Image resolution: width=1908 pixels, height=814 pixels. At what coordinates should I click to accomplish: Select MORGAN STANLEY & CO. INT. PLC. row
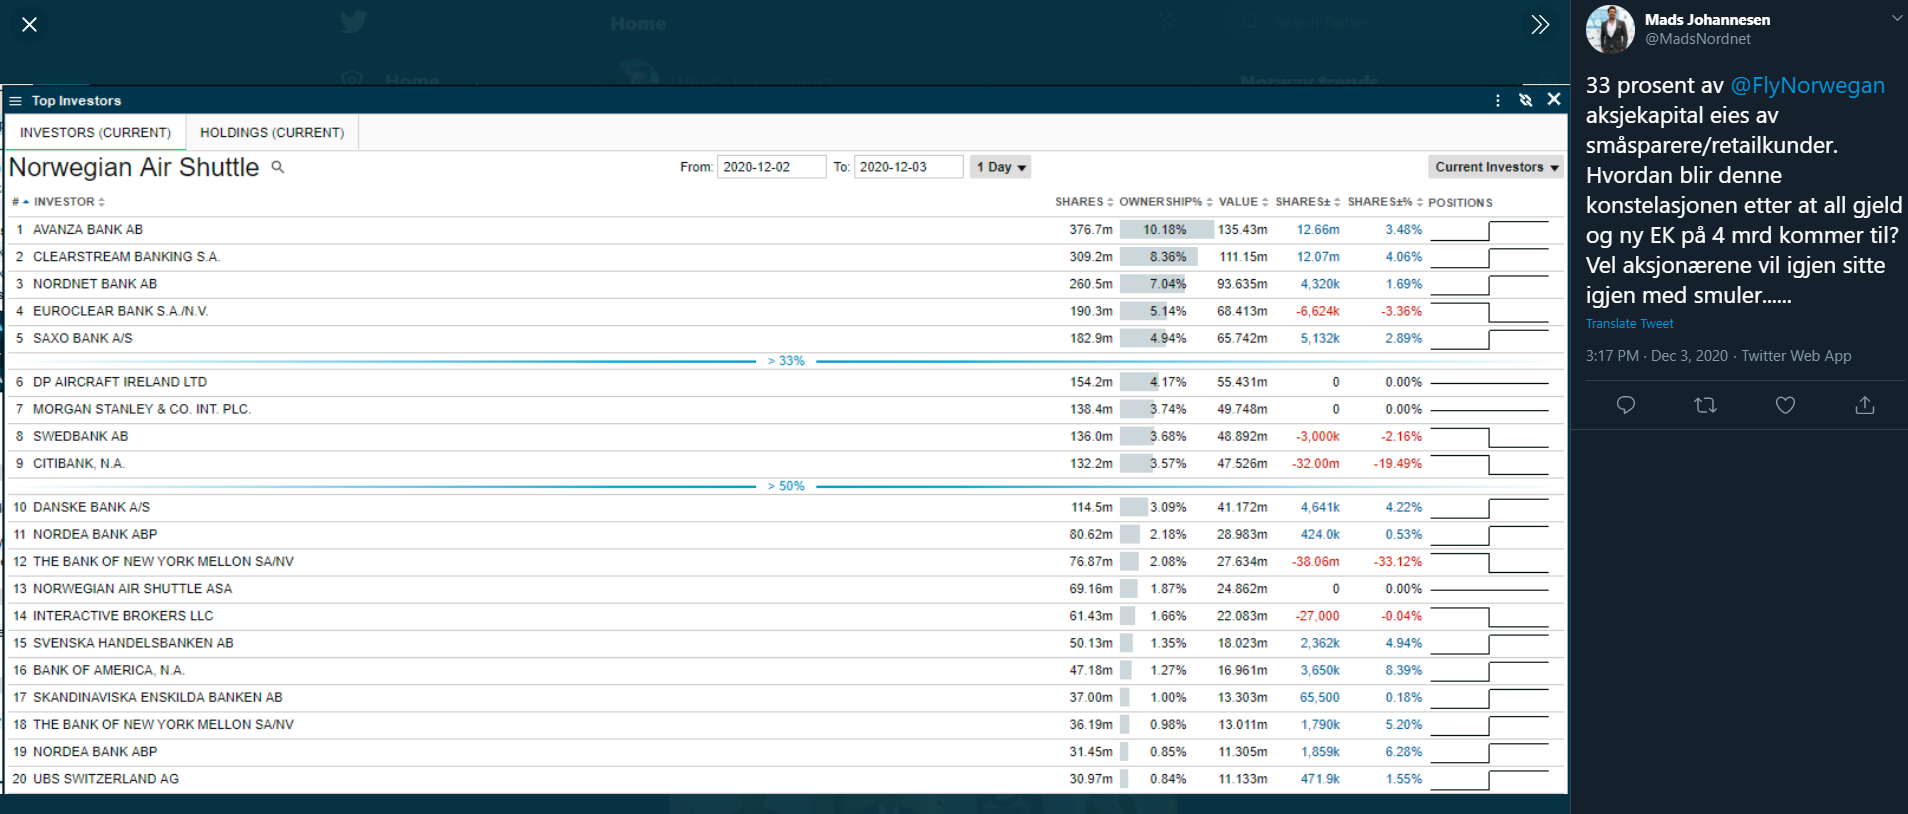click(785, 409)
